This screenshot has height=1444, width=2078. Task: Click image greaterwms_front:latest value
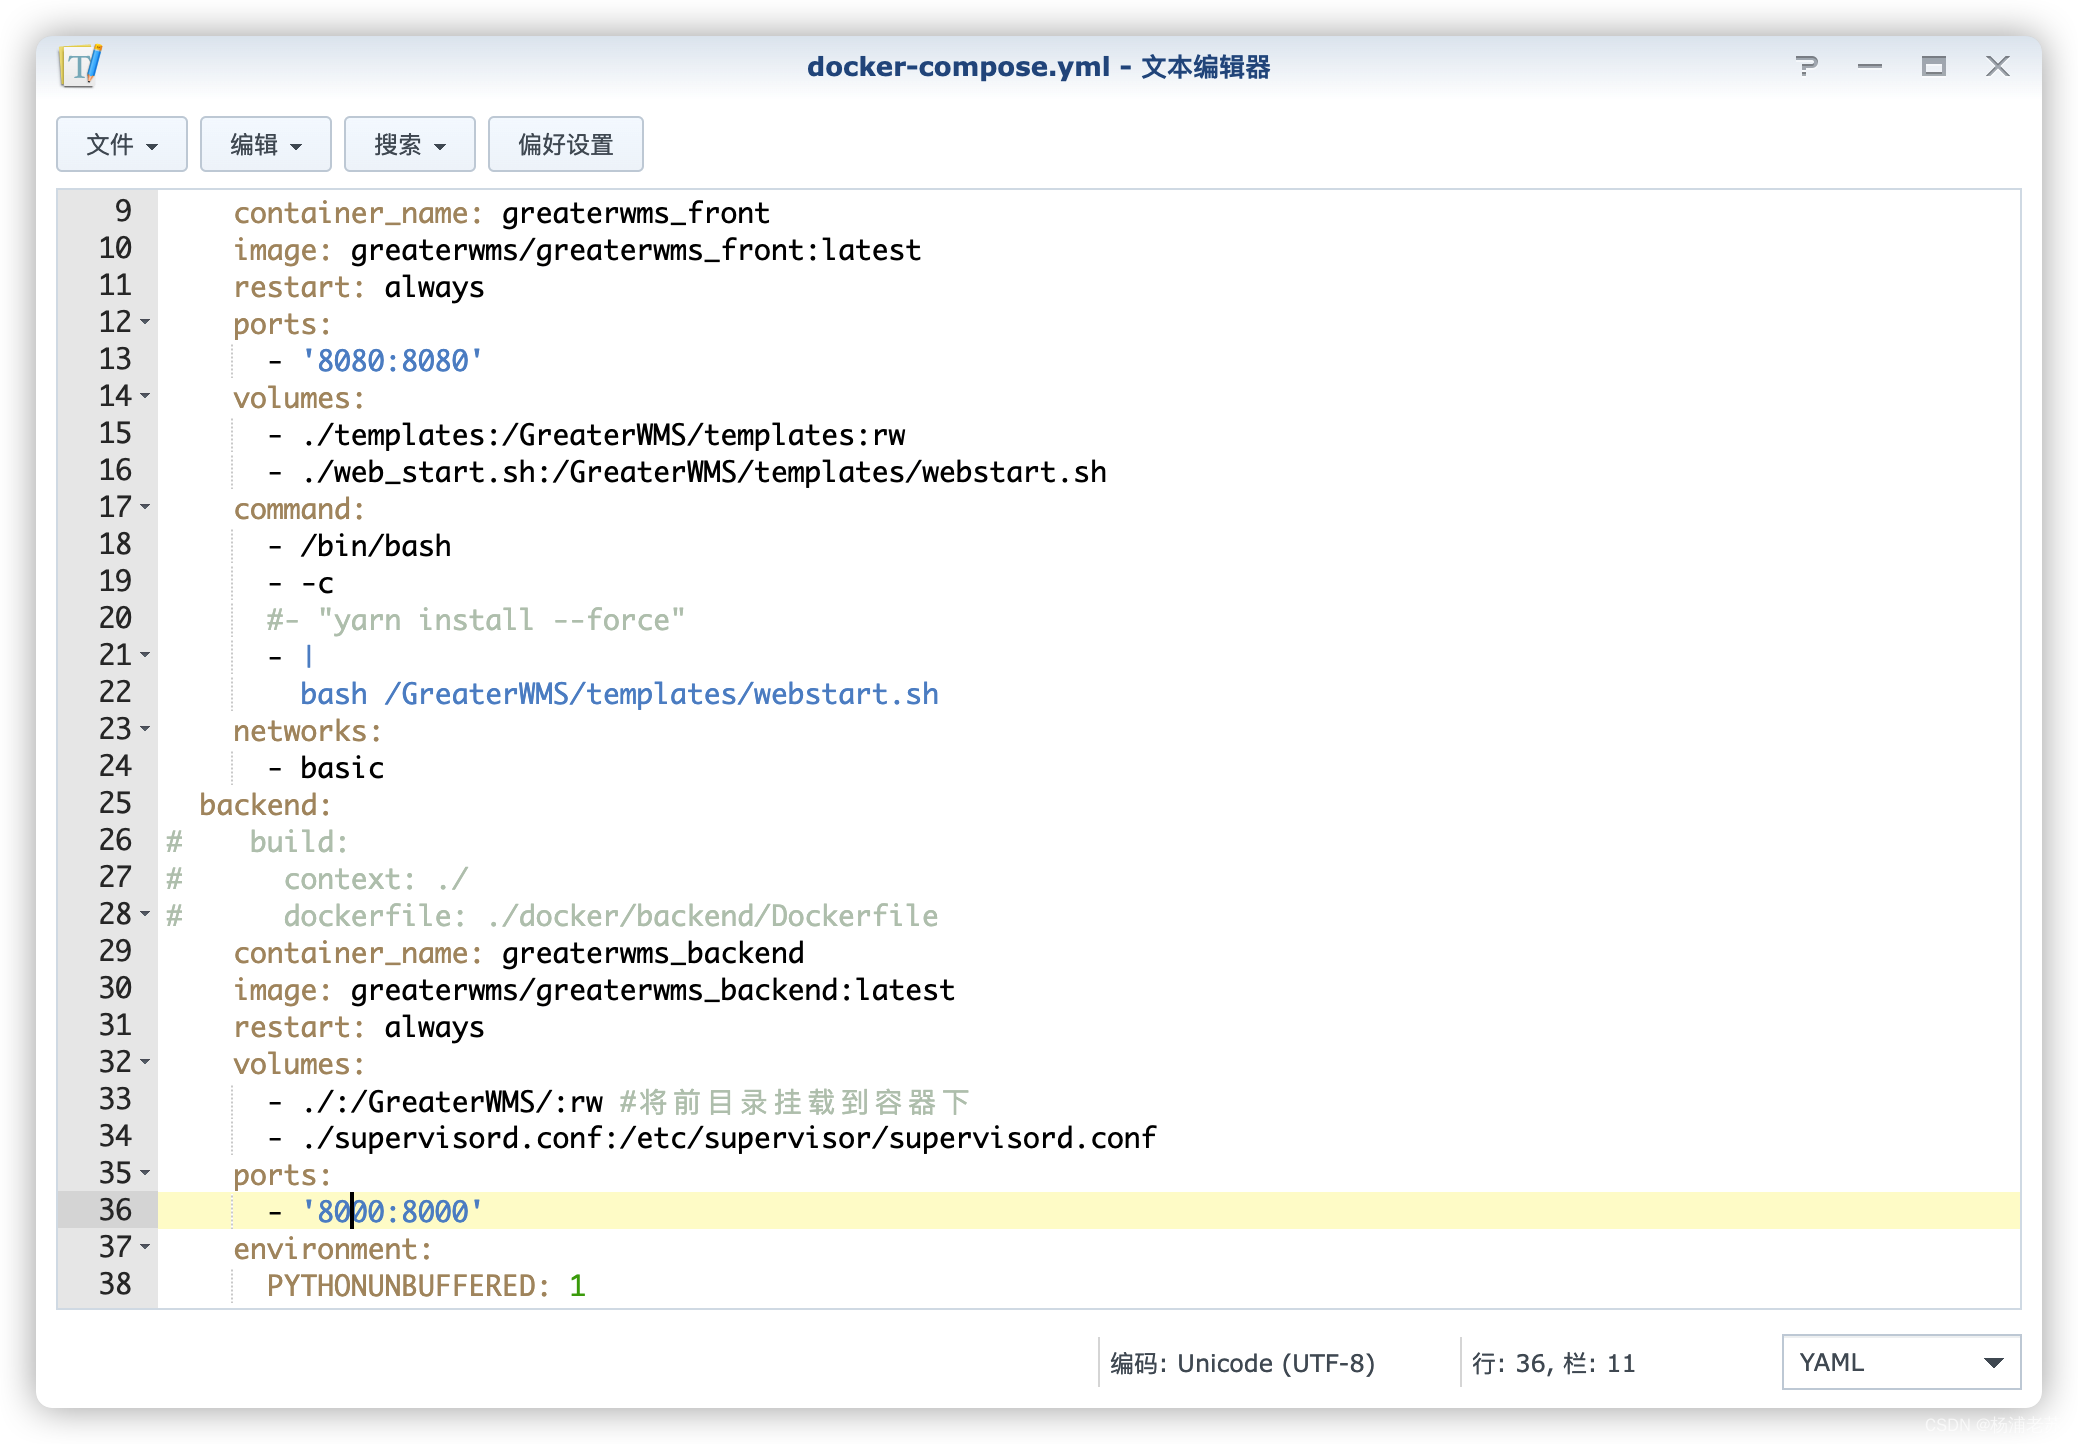(635, 250)
